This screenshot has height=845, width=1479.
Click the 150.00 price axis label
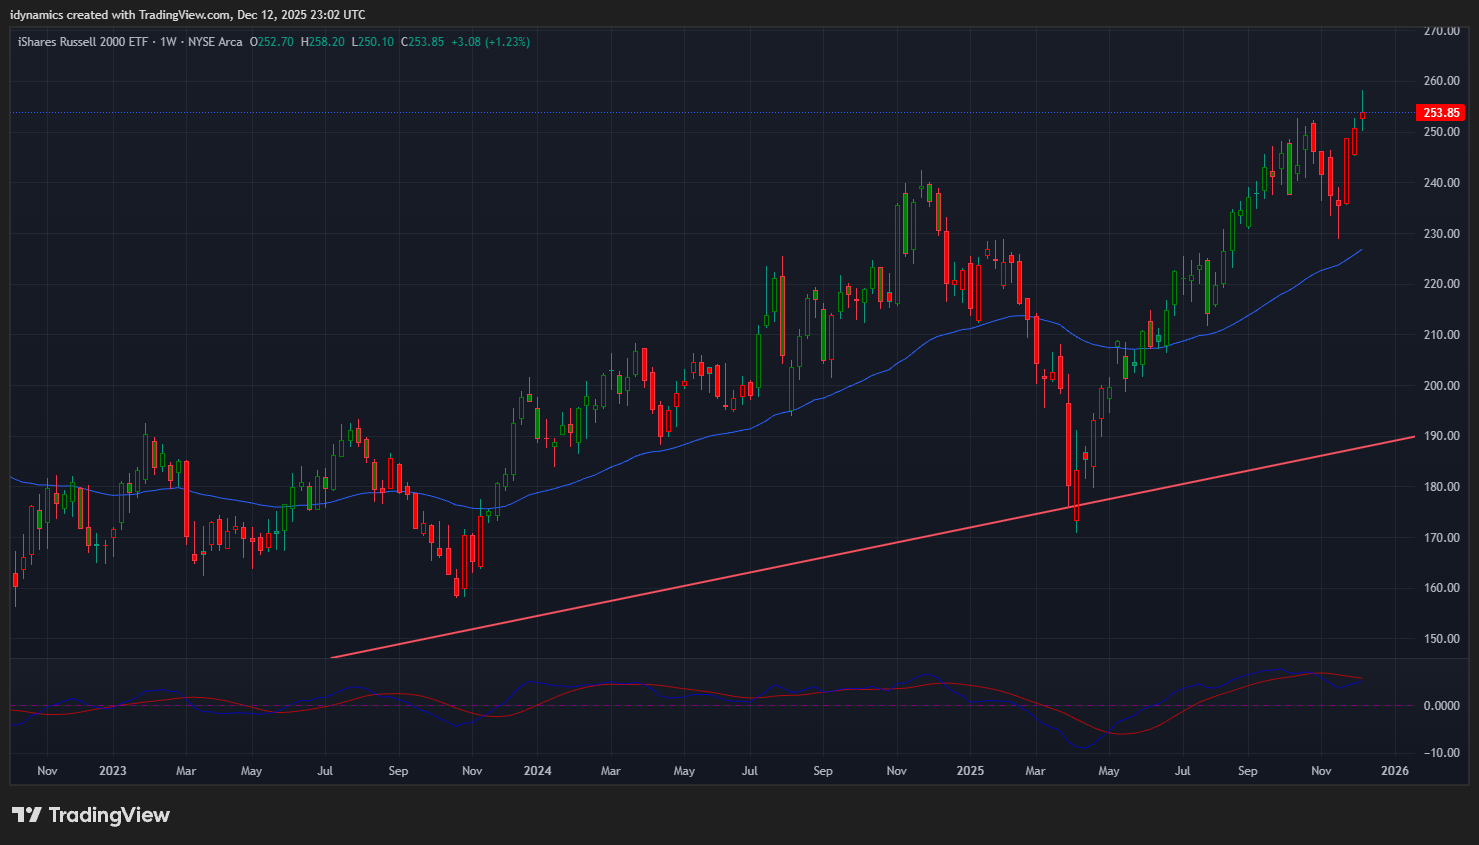(x=1441, y=639)
